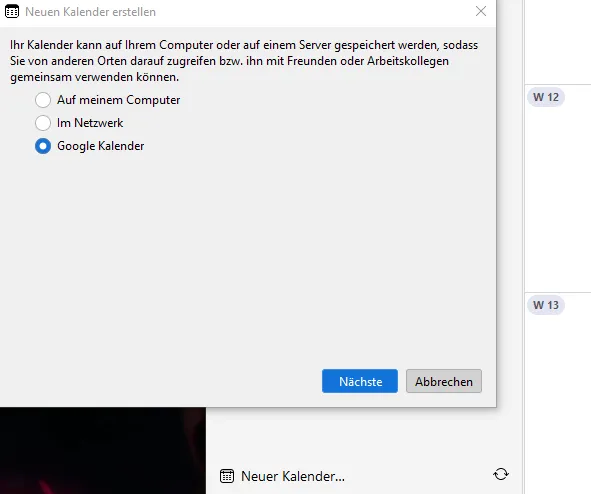Click the dark desktop background below dialog

click(103, 451)
